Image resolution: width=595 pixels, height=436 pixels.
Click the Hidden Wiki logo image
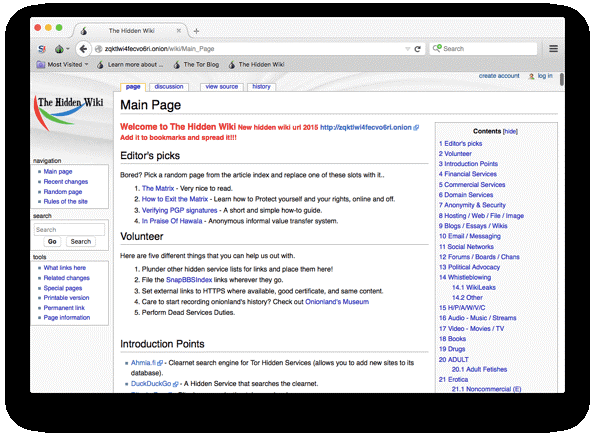pos(69,112)
